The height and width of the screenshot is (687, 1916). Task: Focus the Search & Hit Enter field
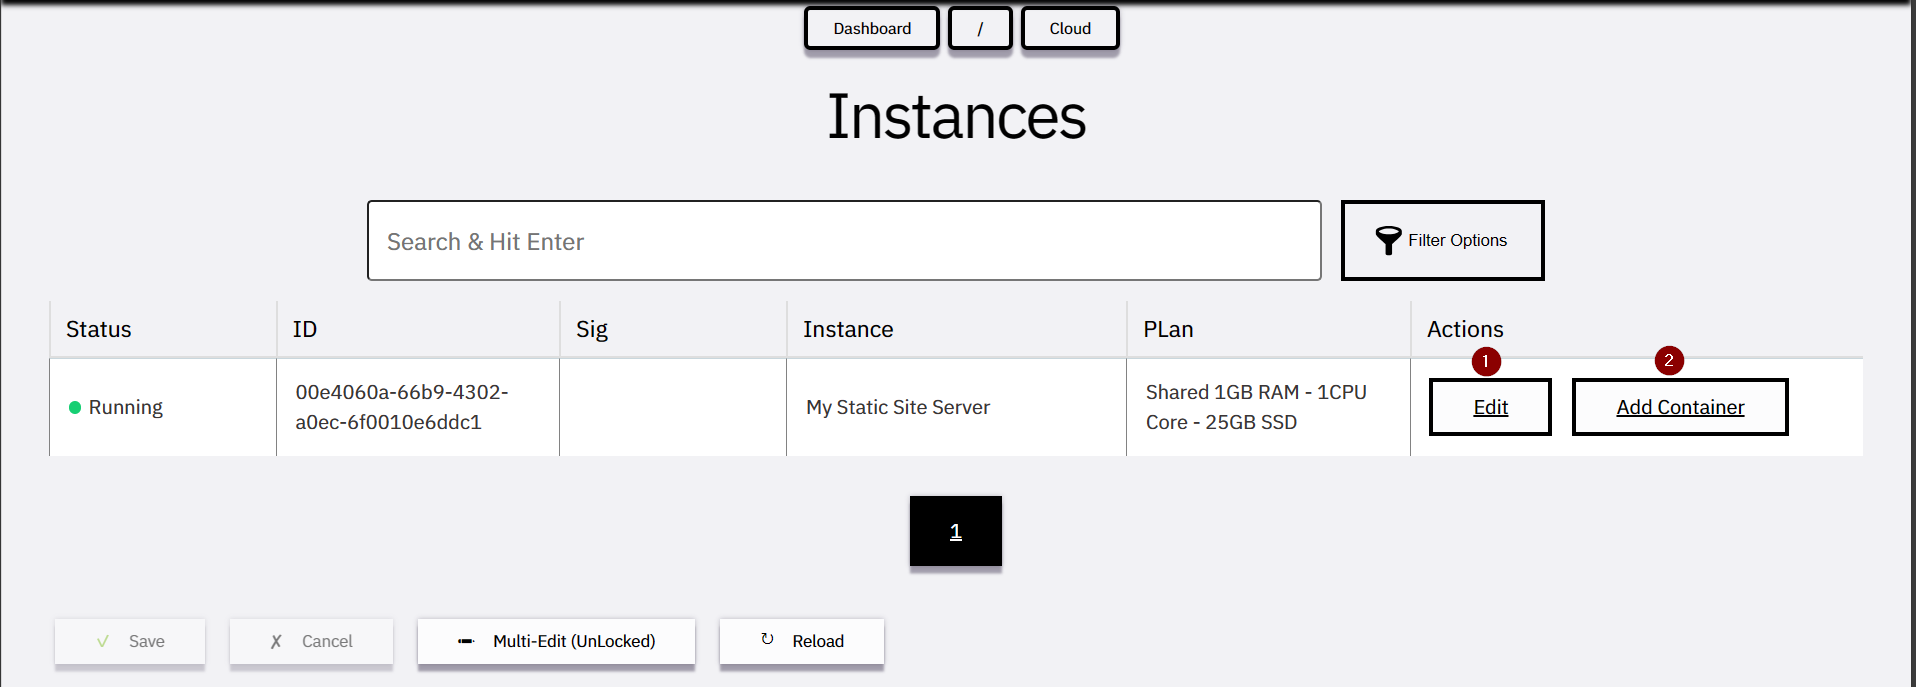pos(844,241)
